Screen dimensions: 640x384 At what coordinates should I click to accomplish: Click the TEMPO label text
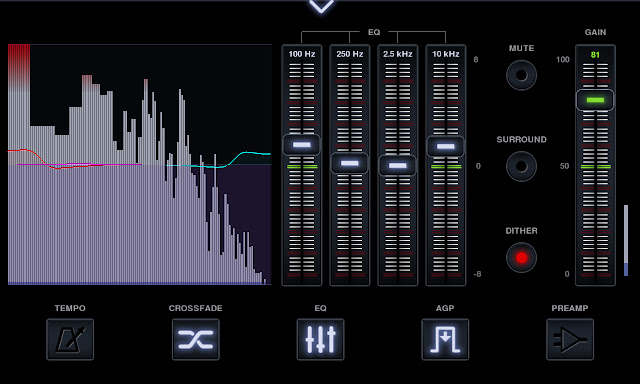[70, 308]
